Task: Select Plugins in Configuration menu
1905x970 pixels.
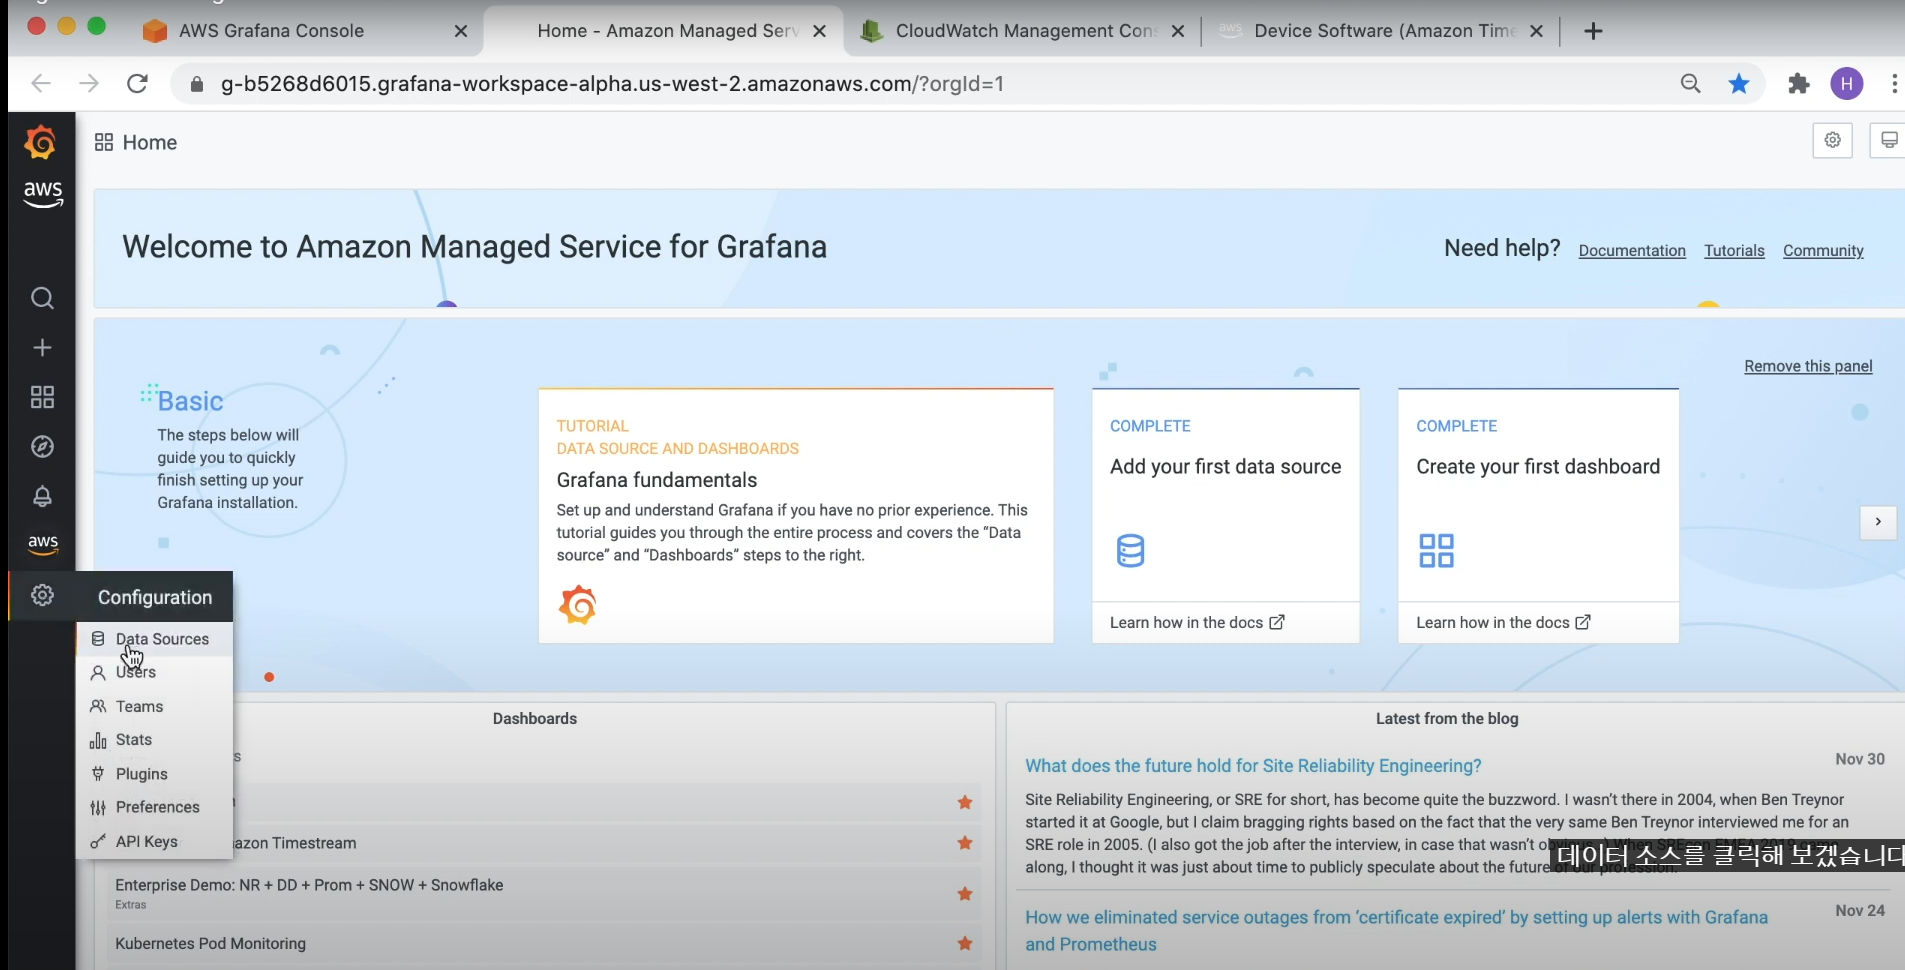Action: (x=155, y=774)
